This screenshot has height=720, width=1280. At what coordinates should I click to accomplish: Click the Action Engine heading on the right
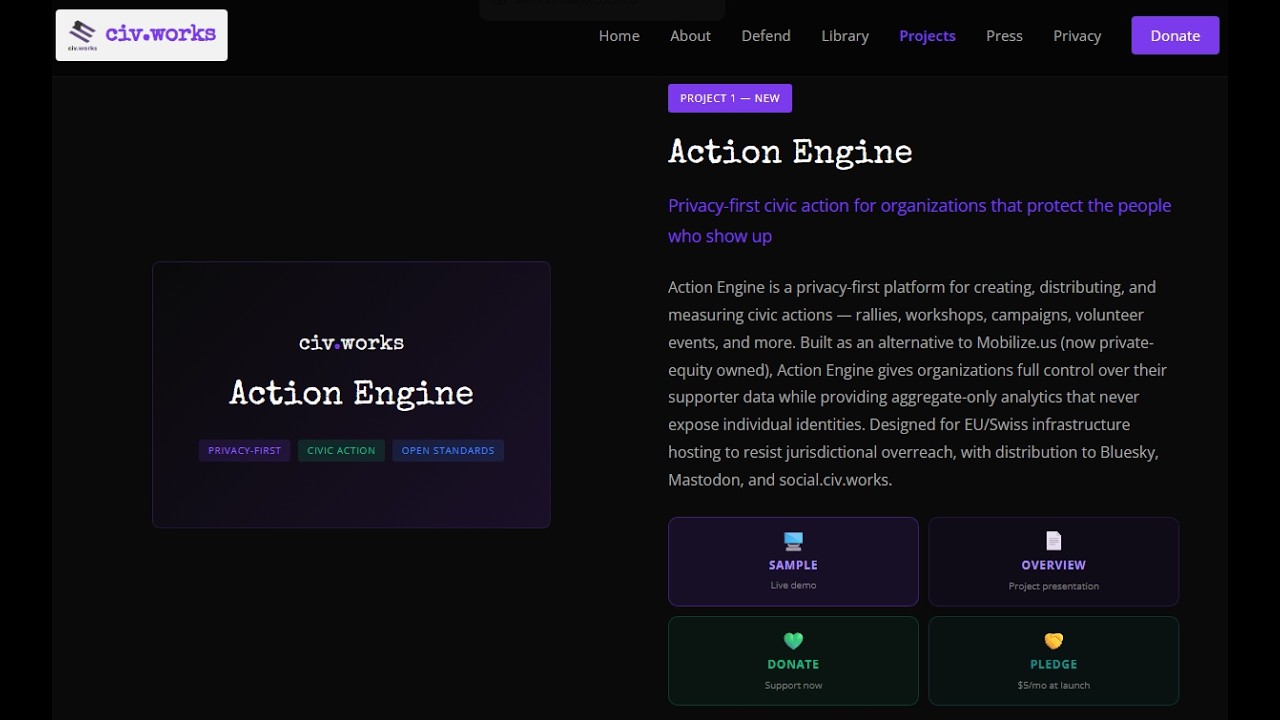tap(790, 153)
